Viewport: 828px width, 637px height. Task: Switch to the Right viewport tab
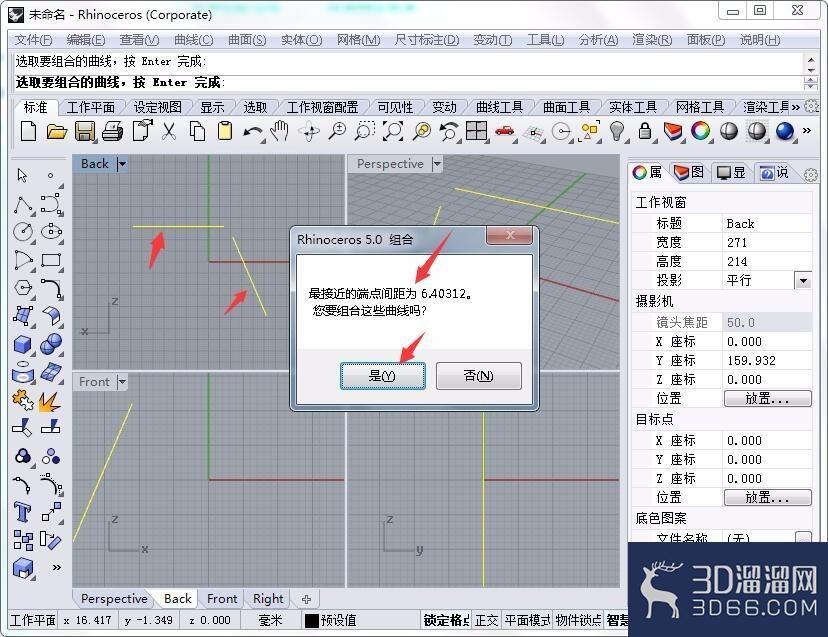pyautogui.click(x=268, y=599)
